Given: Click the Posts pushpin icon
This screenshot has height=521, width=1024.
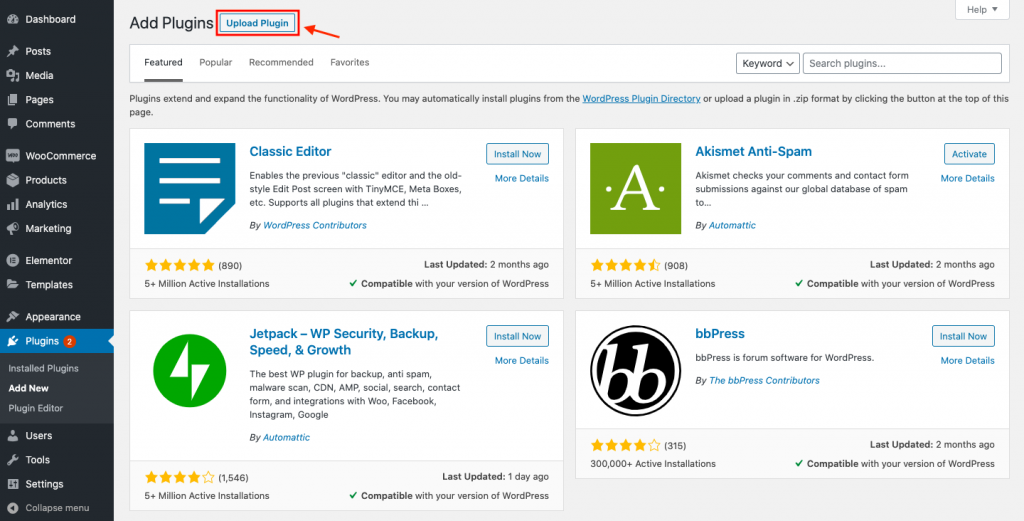Looking at the screenshot, I should coord(12,52).
